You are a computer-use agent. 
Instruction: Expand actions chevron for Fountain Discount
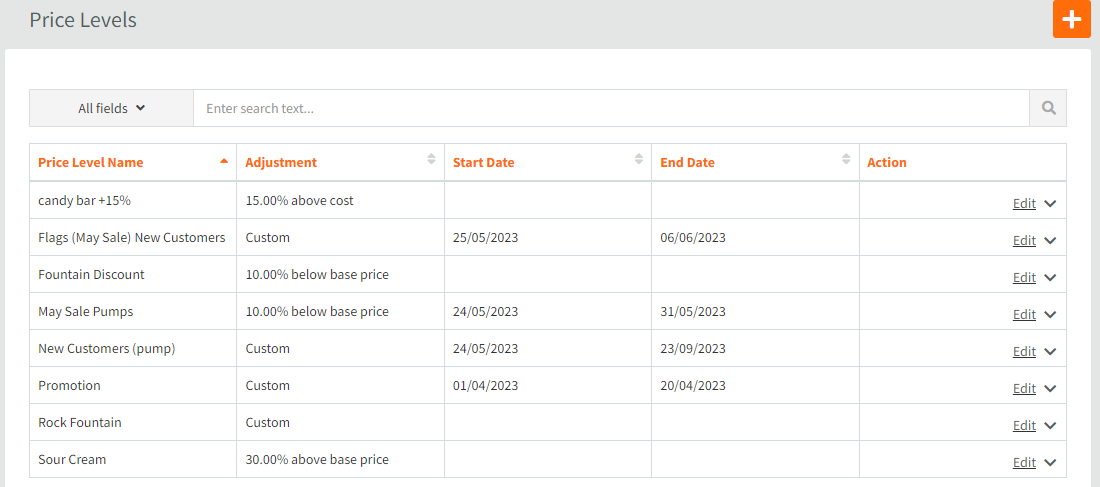point(1049,277)
